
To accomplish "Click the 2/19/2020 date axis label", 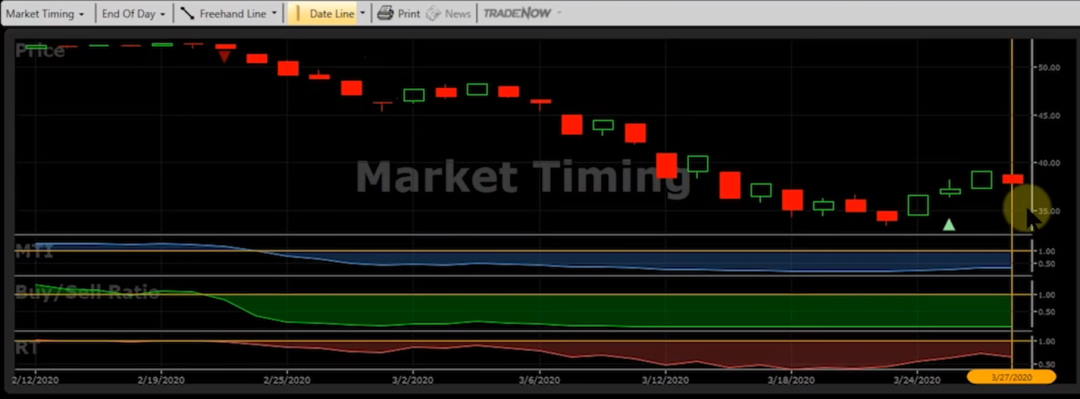I will (x=160, y=379).
